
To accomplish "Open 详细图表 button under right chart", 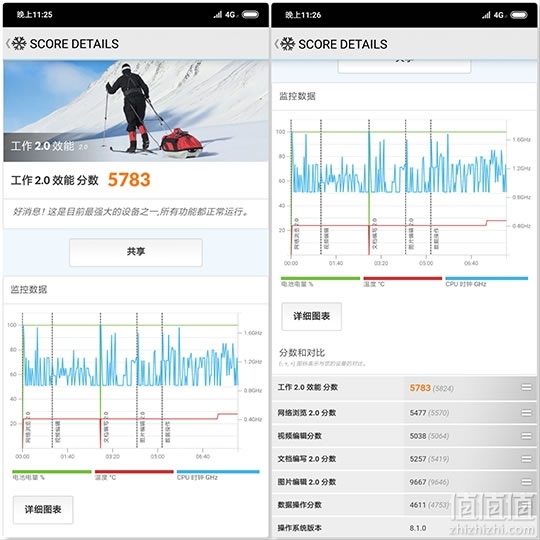I will pyautogui.click(x=312, y=316).
